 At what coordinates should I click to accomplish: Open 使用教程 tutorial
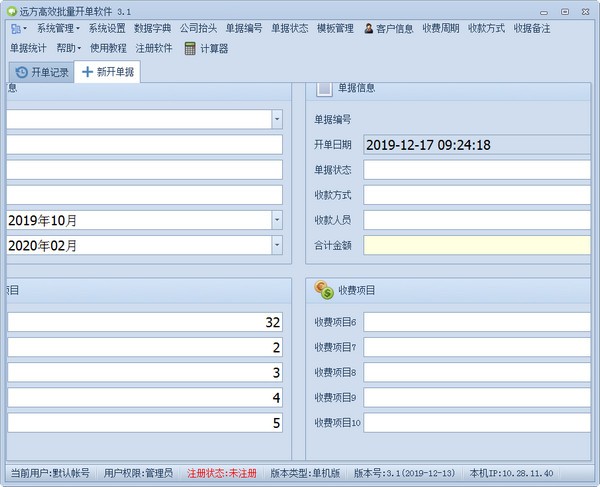point(108,48)
